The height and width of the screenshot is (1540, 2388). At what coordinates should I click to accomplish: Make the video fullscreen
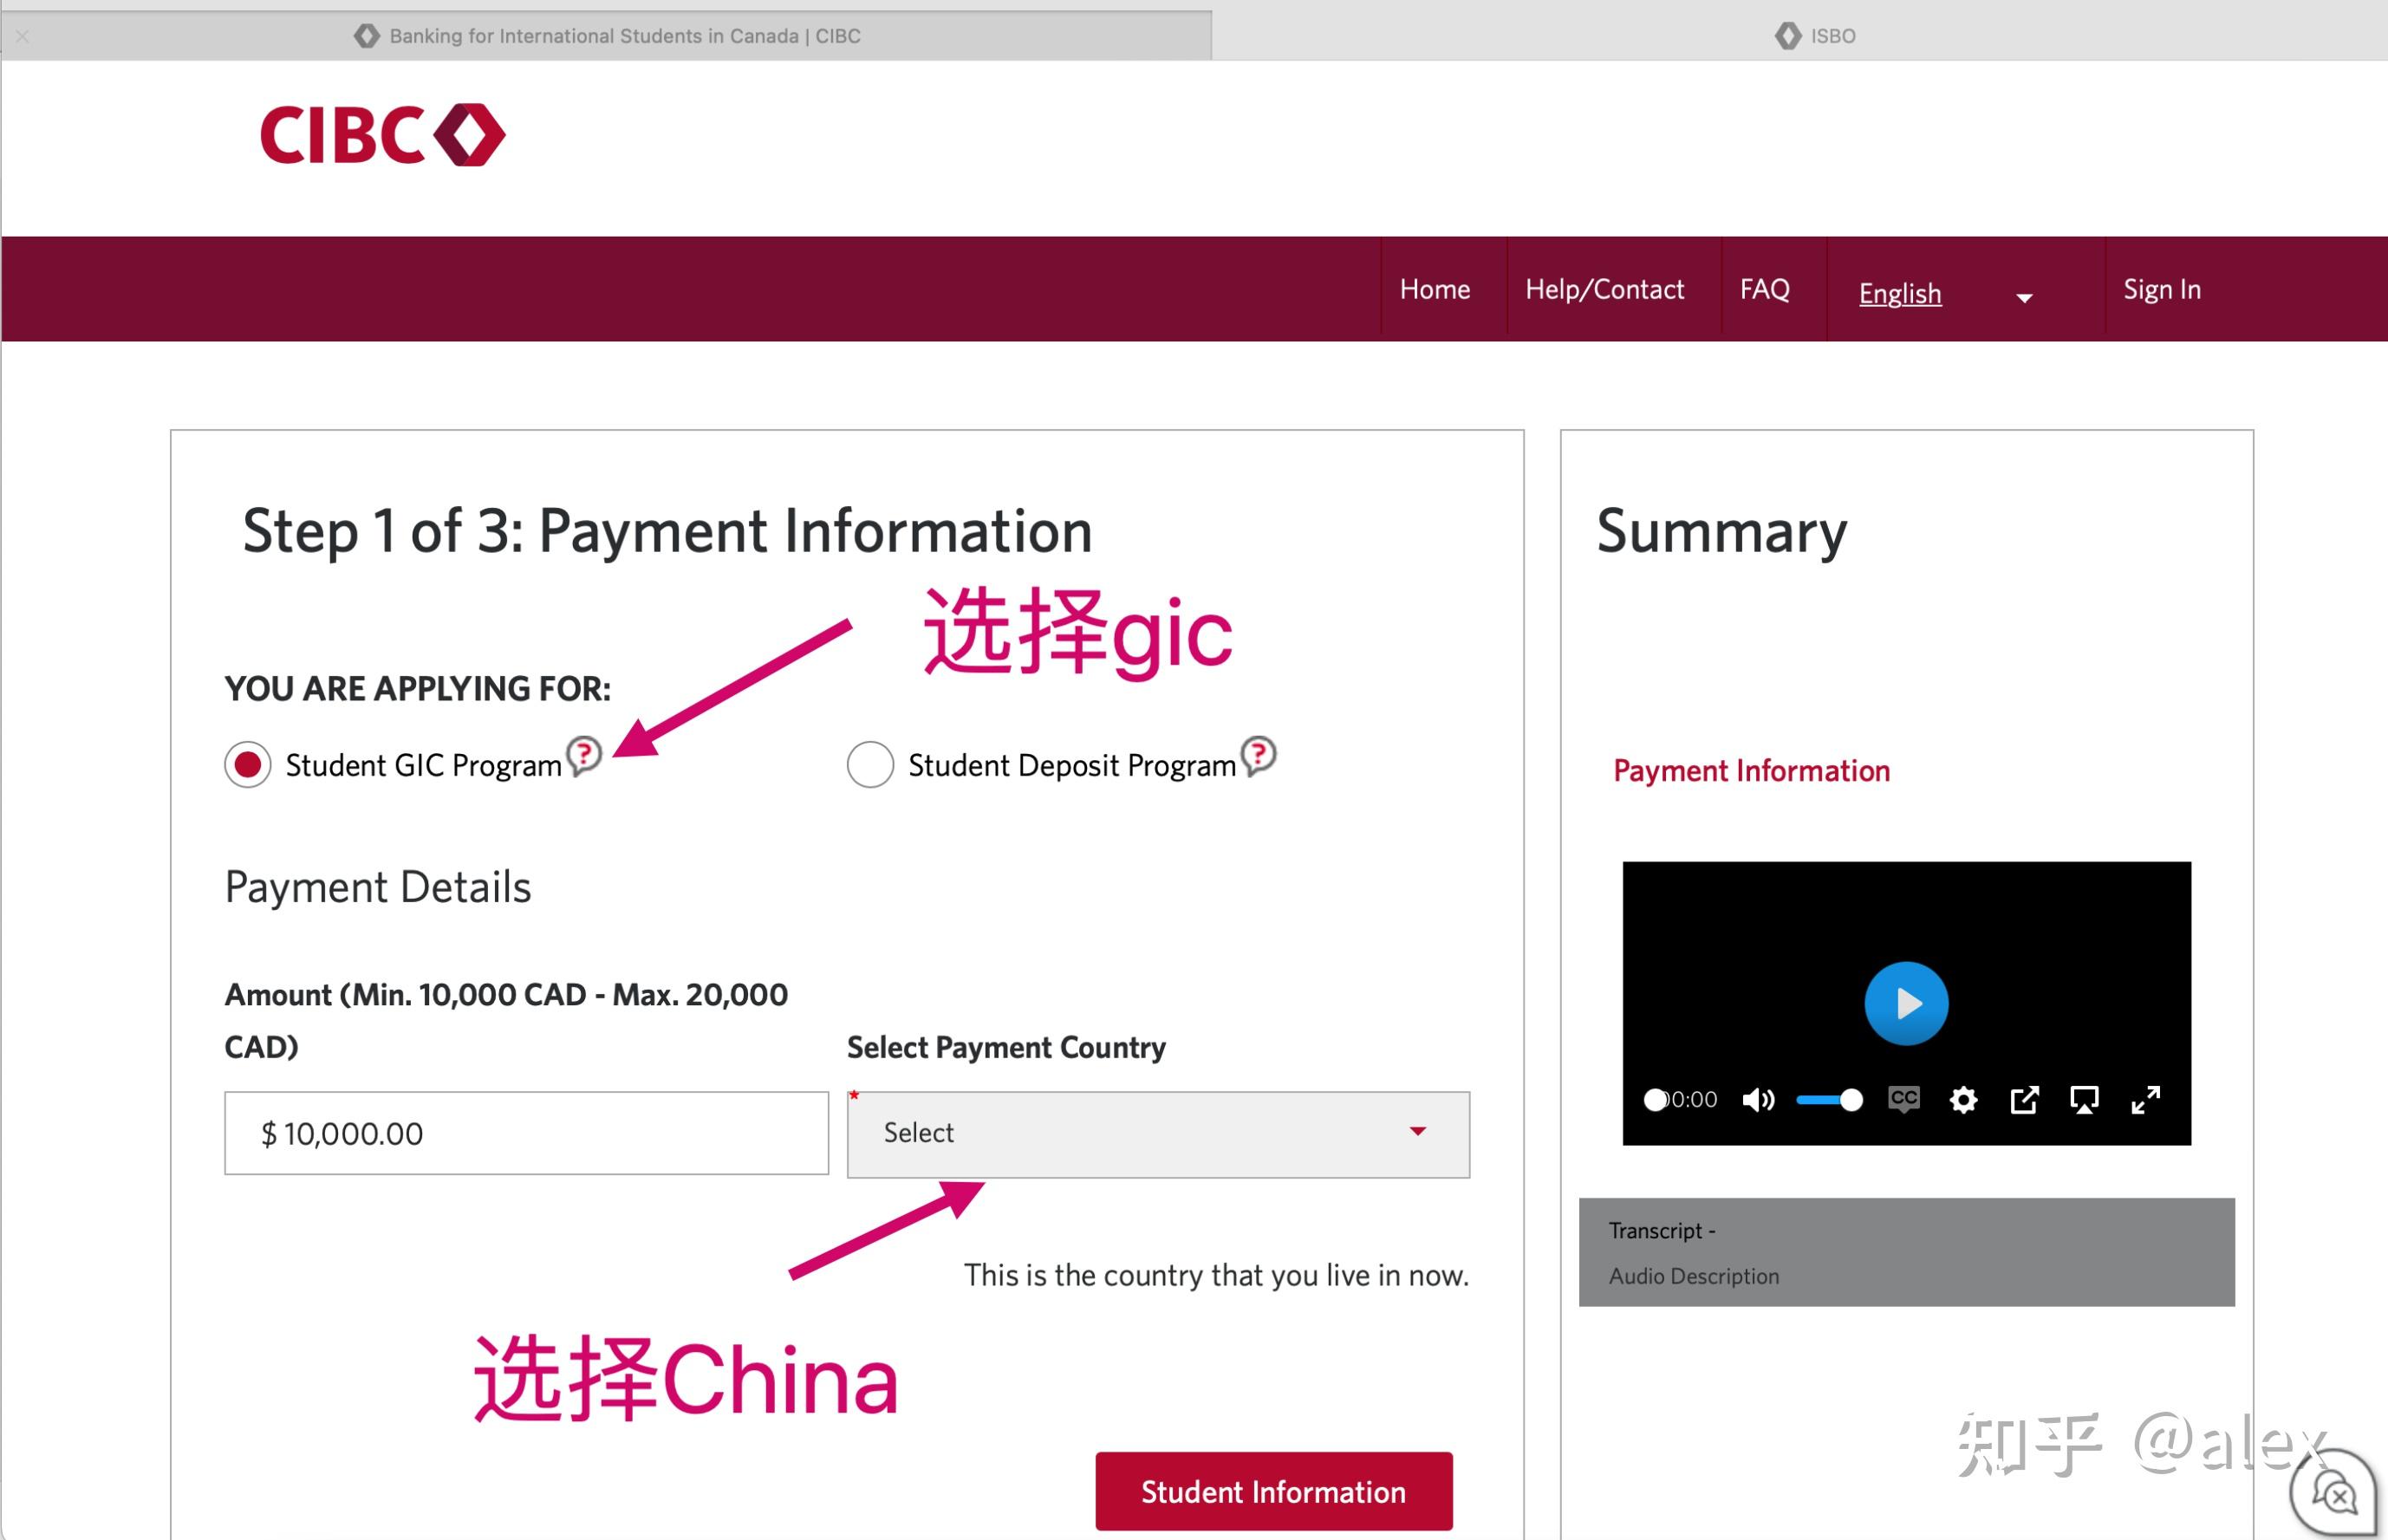[2145, 1099]
